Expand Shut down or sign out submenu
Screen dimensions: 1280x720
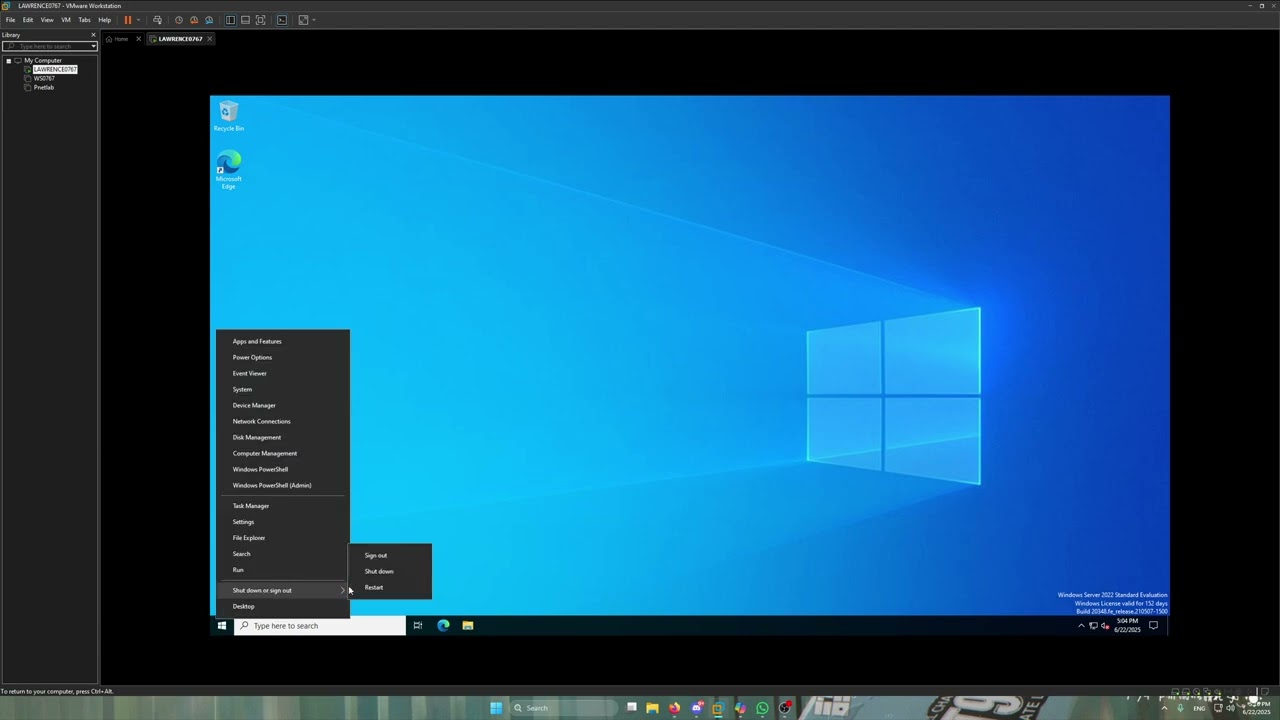coord(283,590)
